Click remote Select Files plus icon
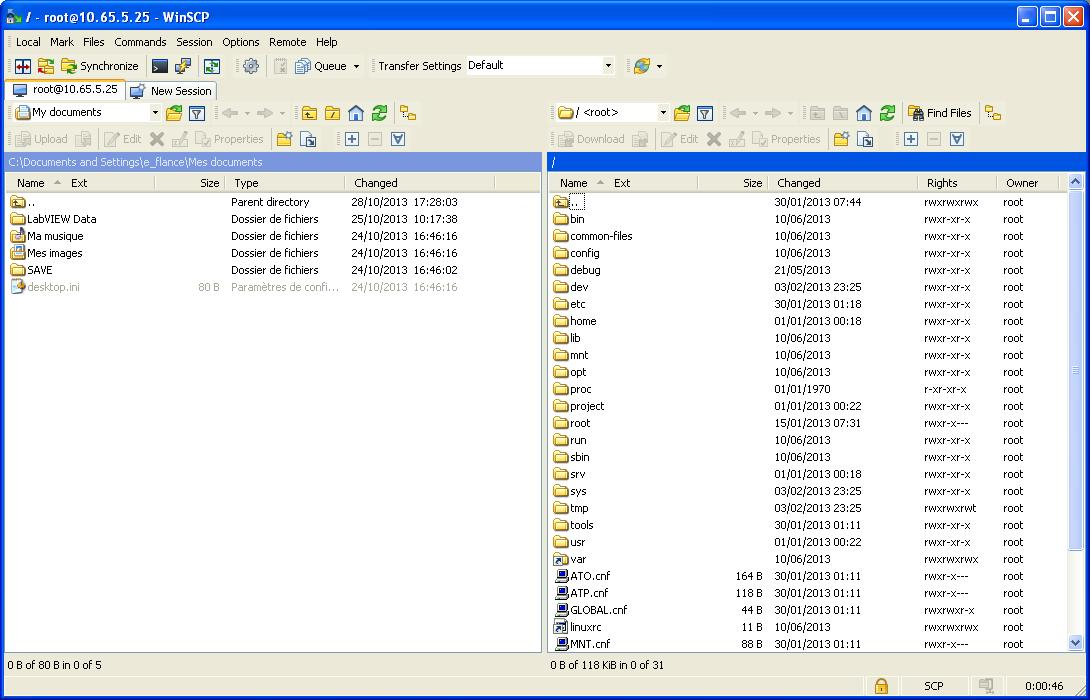 [911, 139]
